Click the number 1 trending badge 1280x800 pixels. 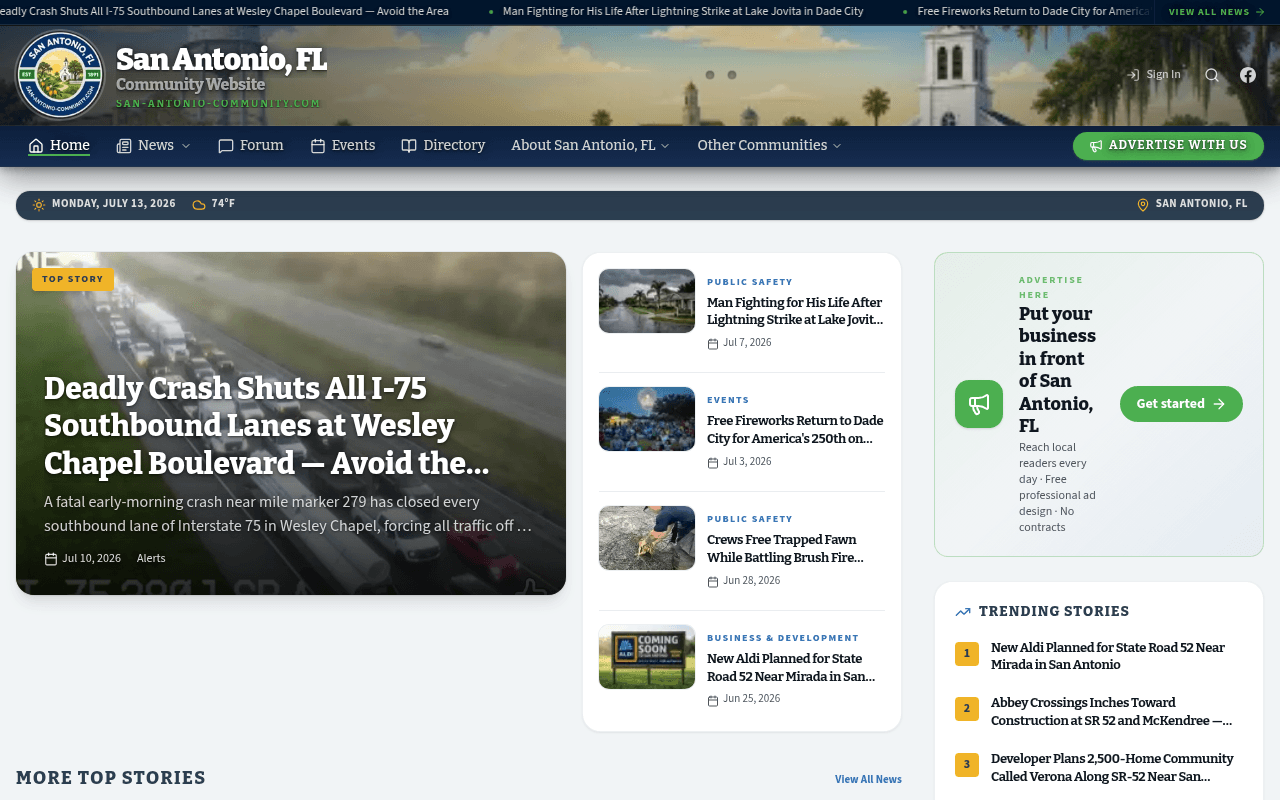(x=967, y=654)
